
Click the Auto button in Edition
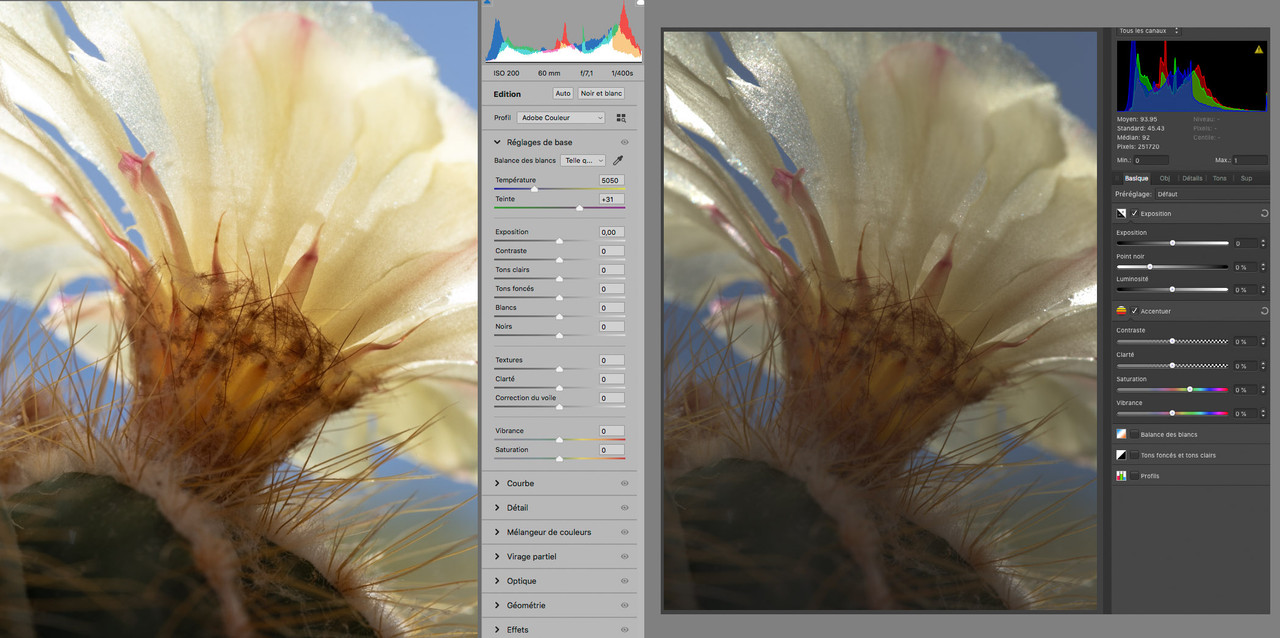[x=563, y=93]
